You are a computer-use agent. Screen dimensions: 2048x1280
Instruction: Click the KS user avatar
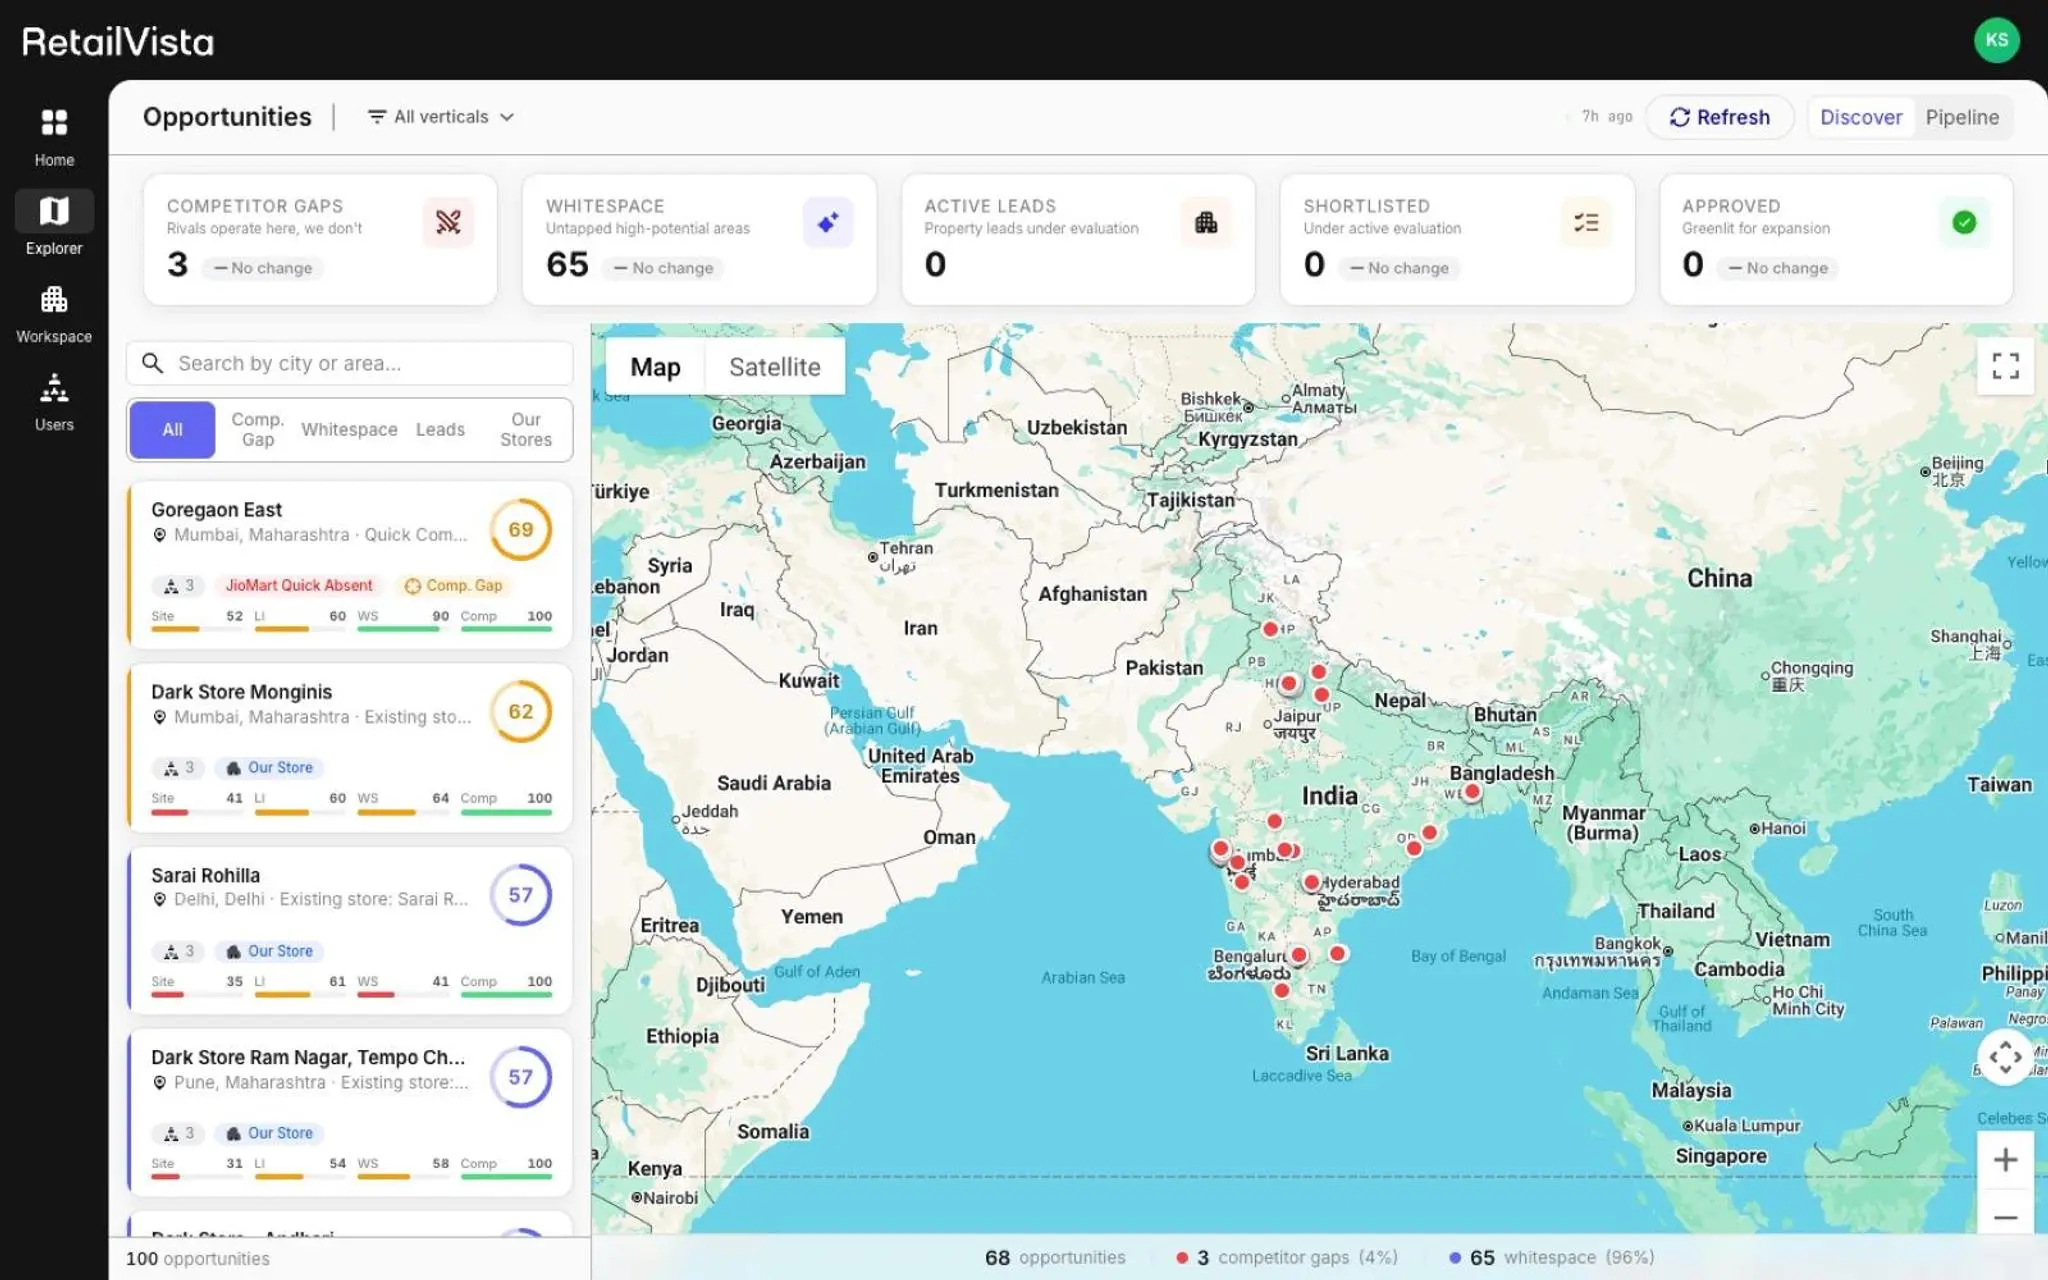(1996, 40)
